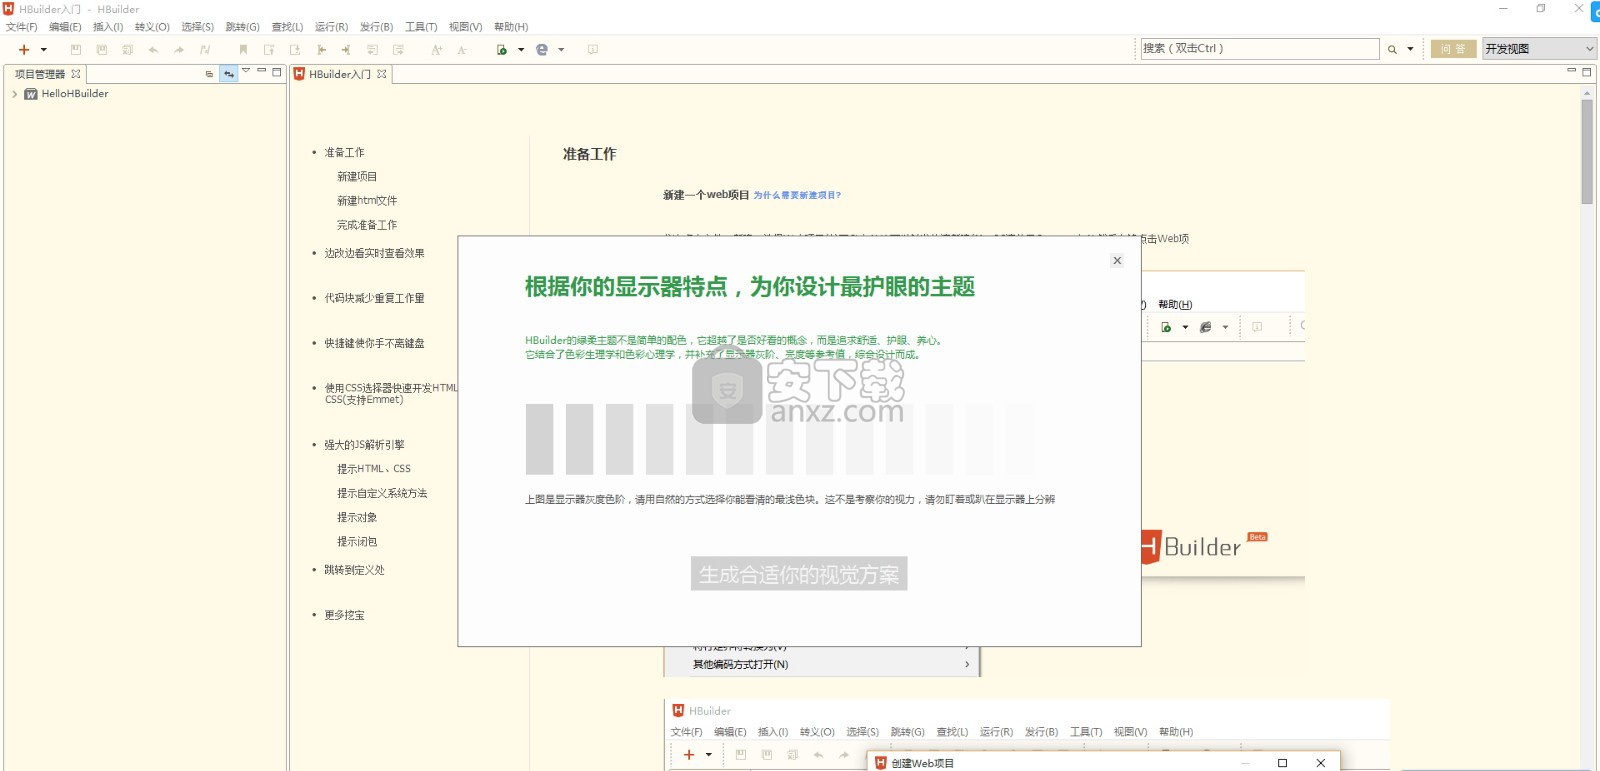Open the 转义(O) menu
1600x771 pixels.
(152, 27)
